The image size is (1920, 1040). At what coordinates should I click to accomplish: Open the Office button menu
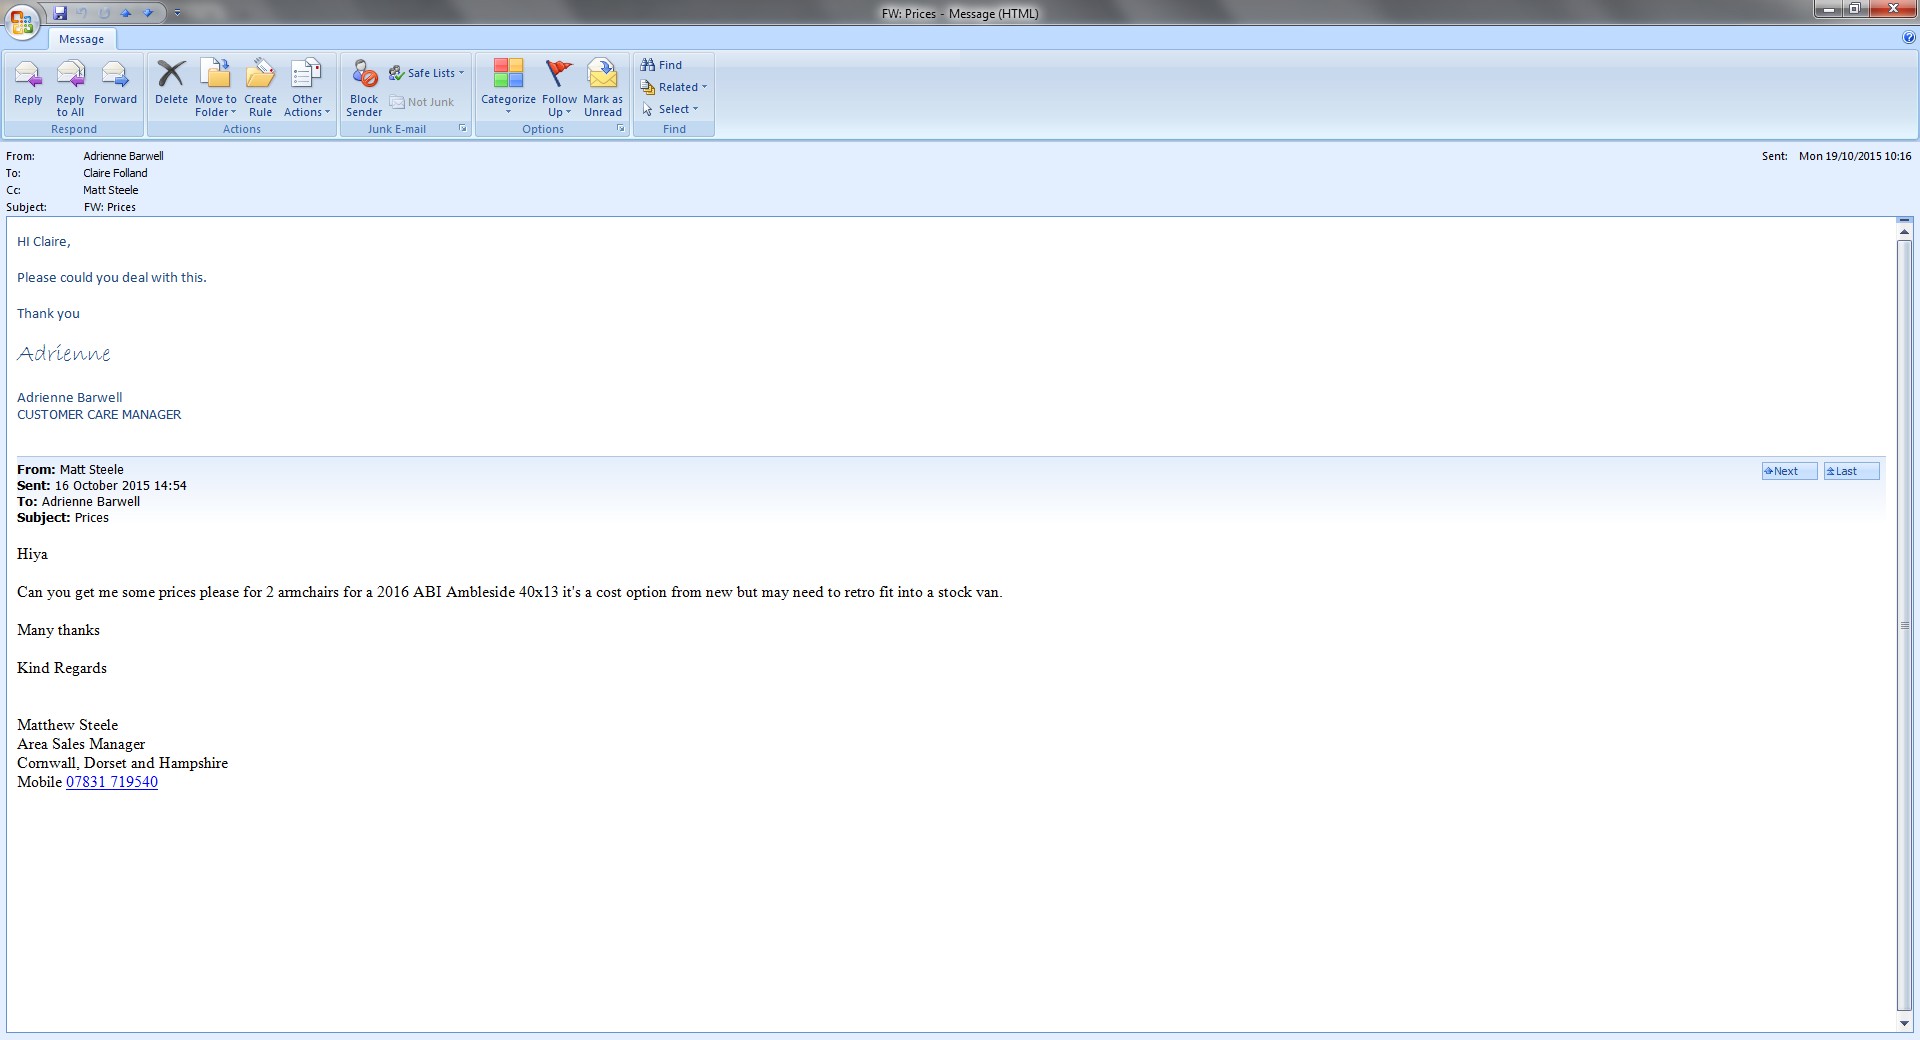tap(22, 20)
